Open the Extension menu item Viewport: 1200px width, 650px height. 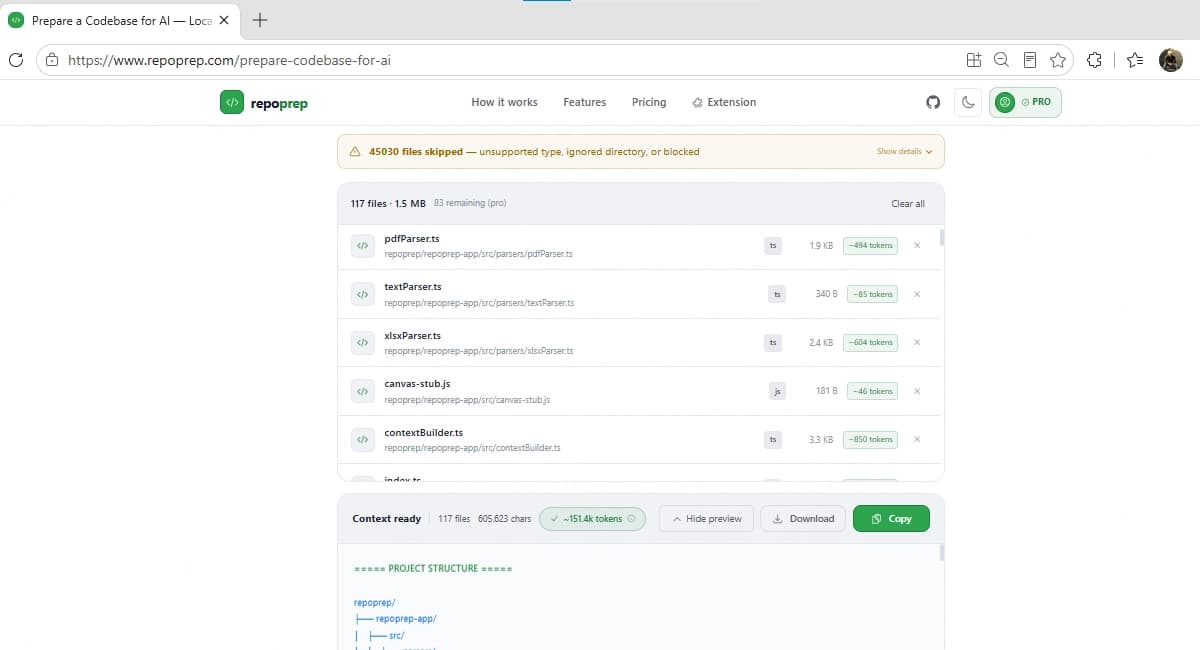tap(724, 102)
